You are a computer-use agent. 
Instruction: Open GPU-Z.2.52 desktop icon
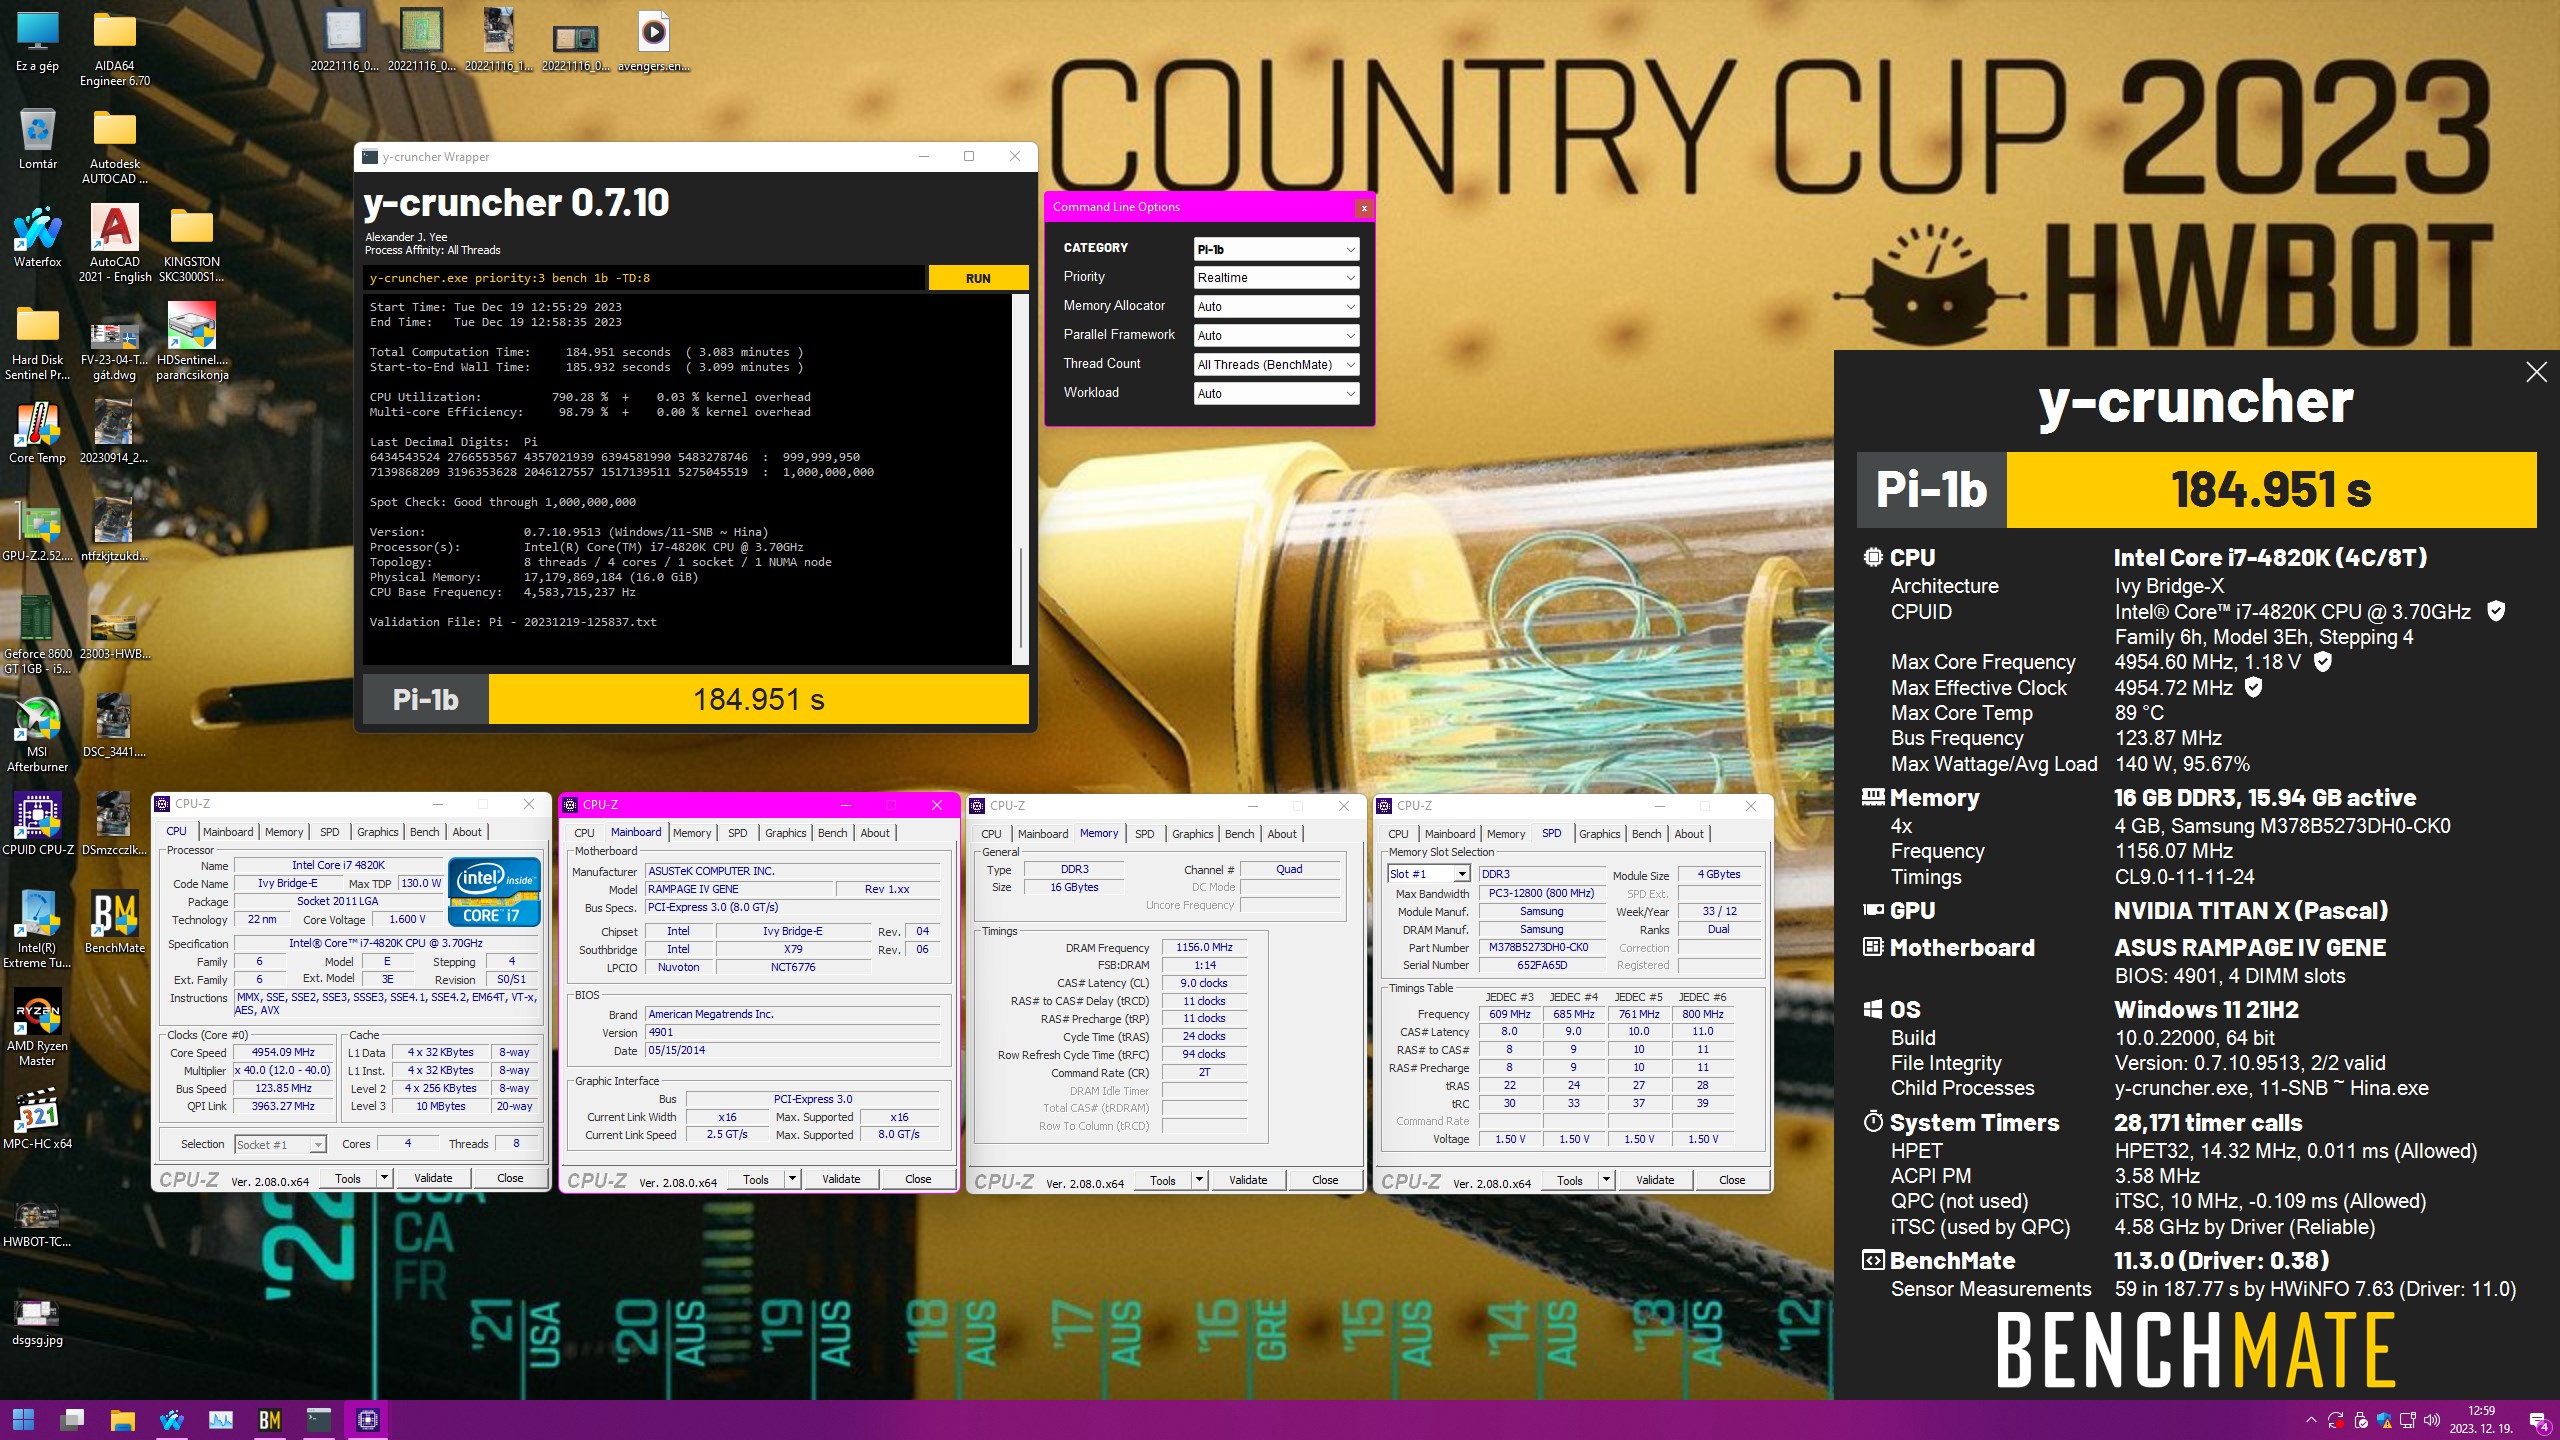point(37,531)
